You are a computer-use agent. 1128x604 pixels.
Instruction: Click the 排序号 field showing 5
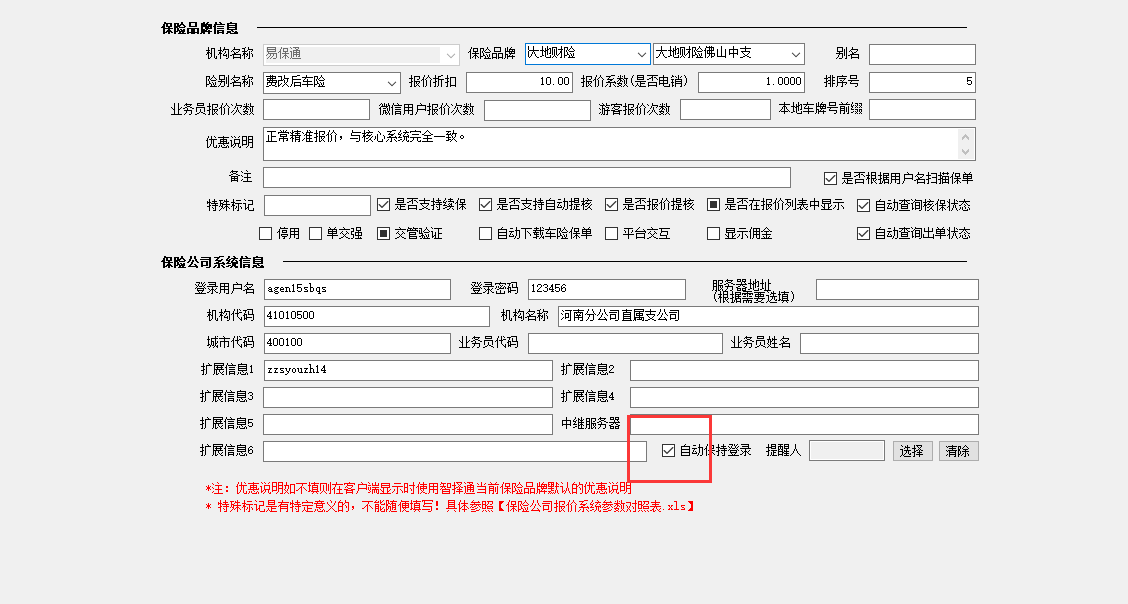click(922, 82)
